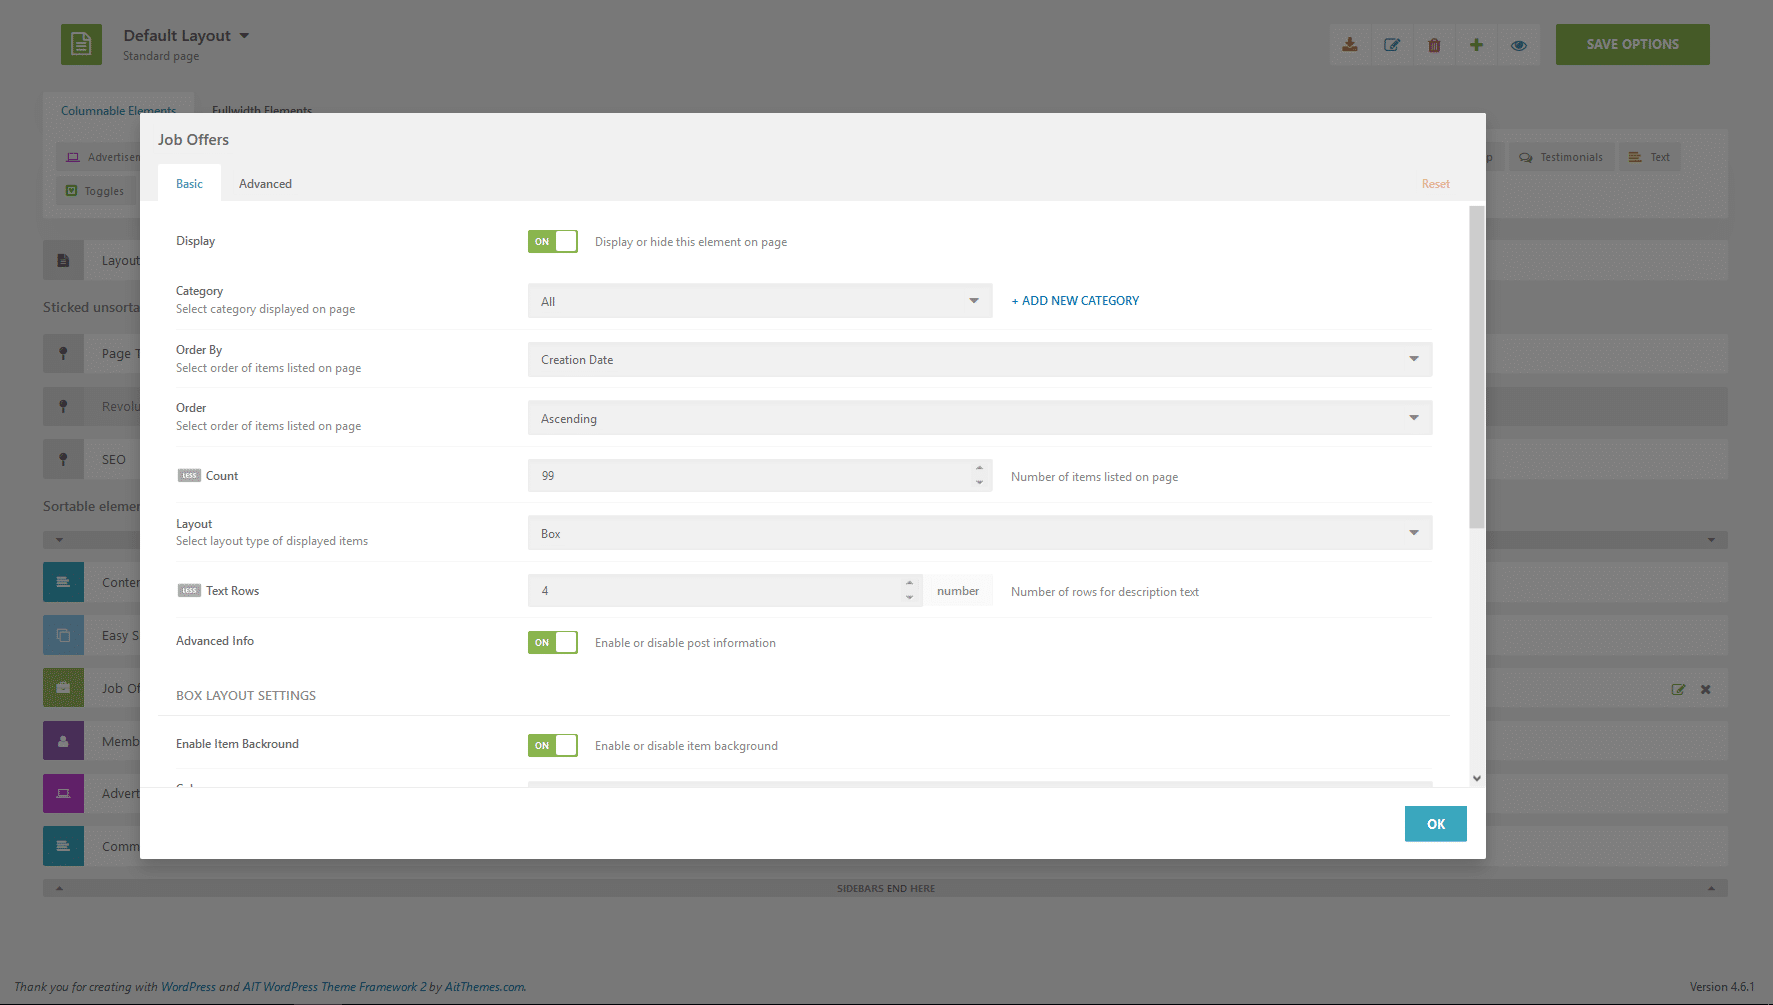
Task: Click the Job Offers row remove icon
Action: coord(1706,689)
